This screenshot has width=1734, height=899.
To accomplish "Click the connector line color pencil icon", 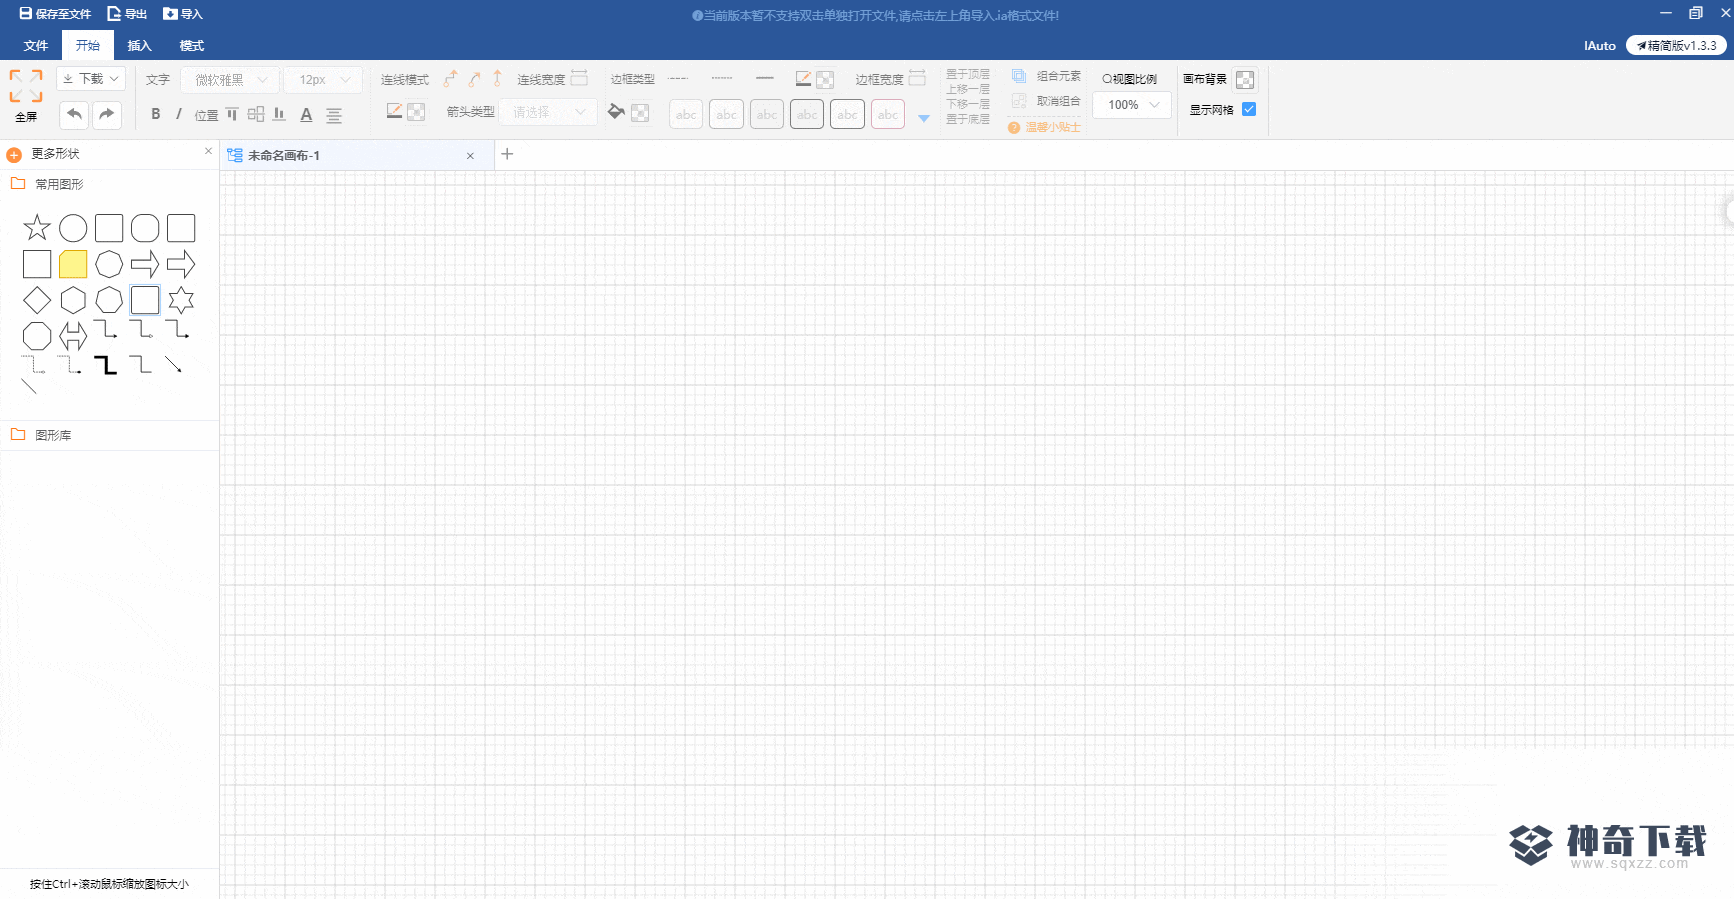I will pos(394,111).
